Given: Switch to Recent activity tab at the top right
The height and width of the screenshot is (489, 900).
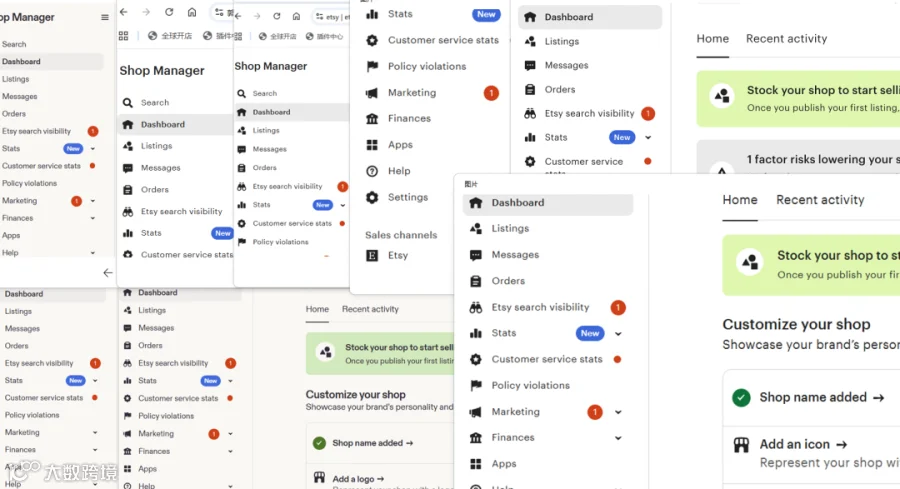Looking at the screenshot, I should click(x=786, y=38).
